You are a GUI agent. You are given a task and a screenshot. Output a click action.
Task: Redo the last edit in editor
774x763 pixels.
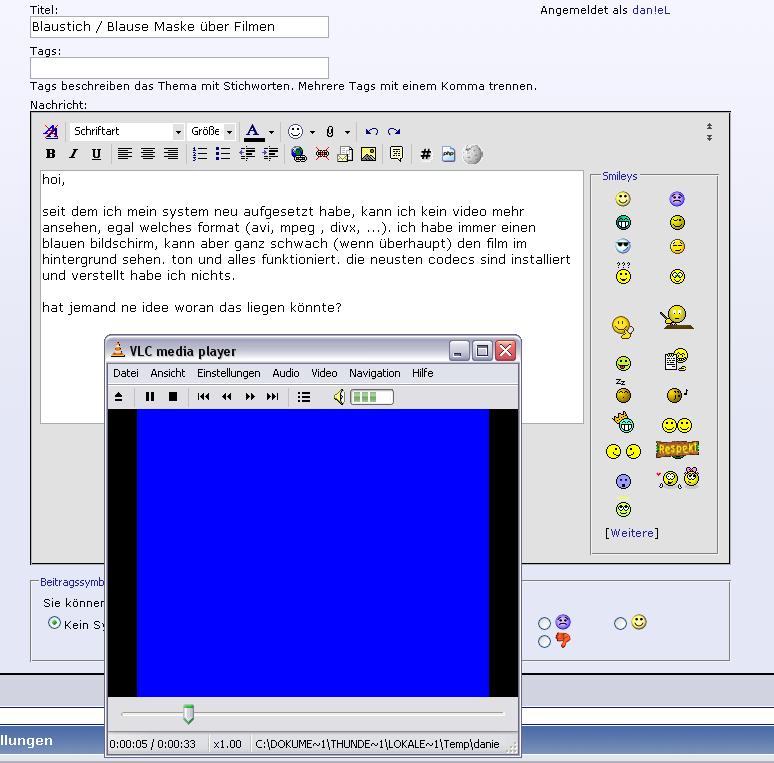394,131
